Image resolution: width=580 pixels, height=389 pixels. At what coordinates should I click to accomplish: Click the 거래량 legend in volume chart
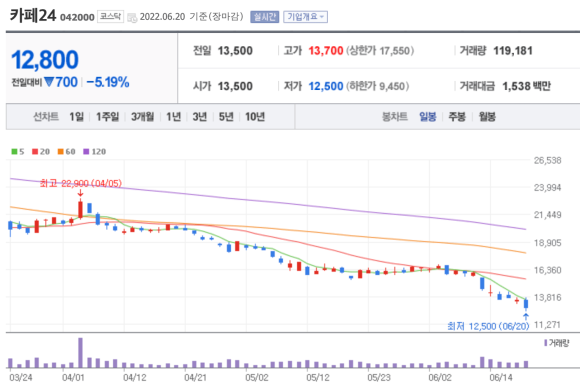point(557,343)
